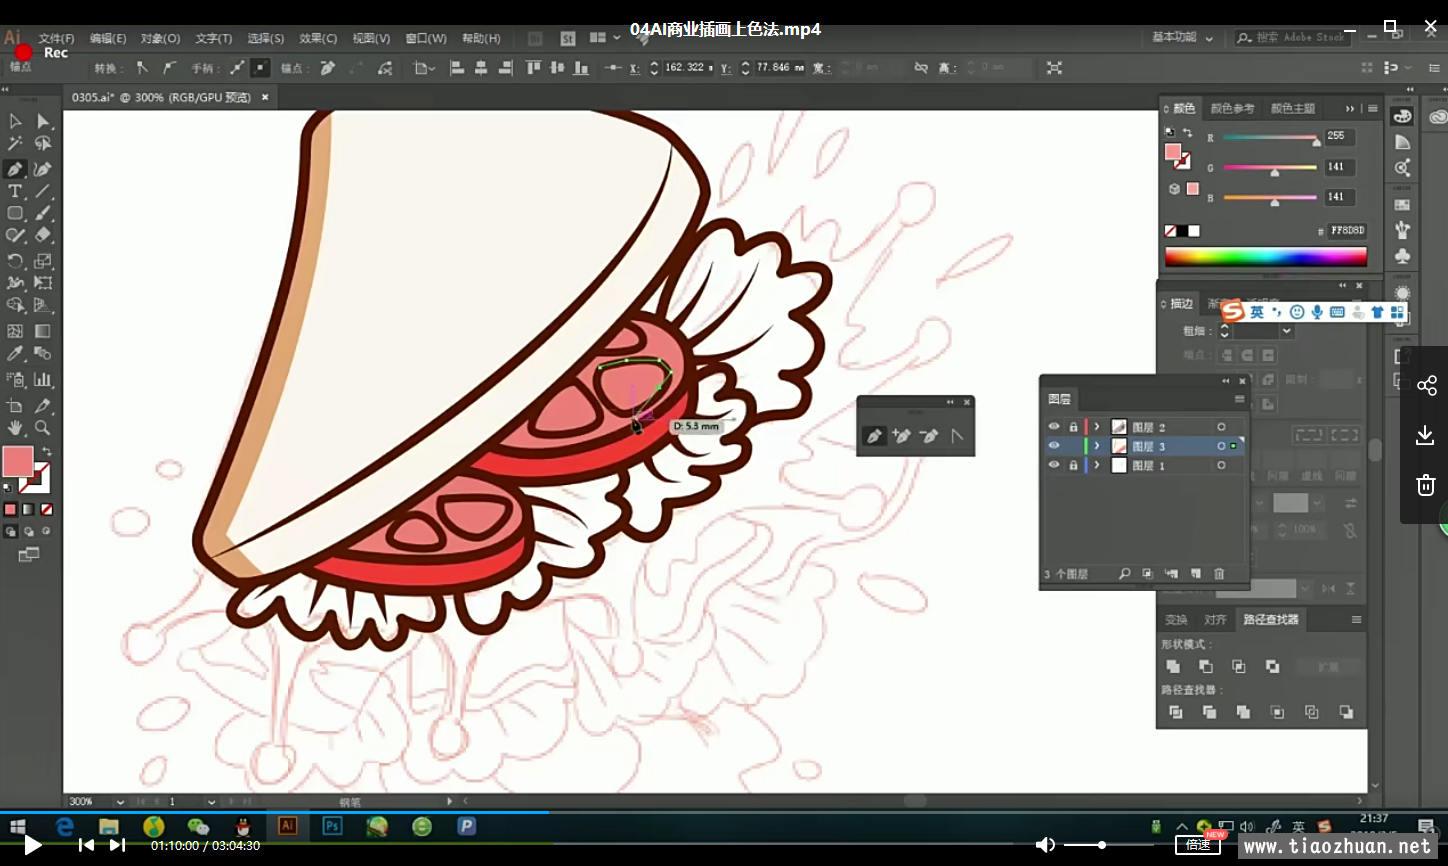Switch to 对齐 tab
1448x866 pixels.
pos(1215,620)
